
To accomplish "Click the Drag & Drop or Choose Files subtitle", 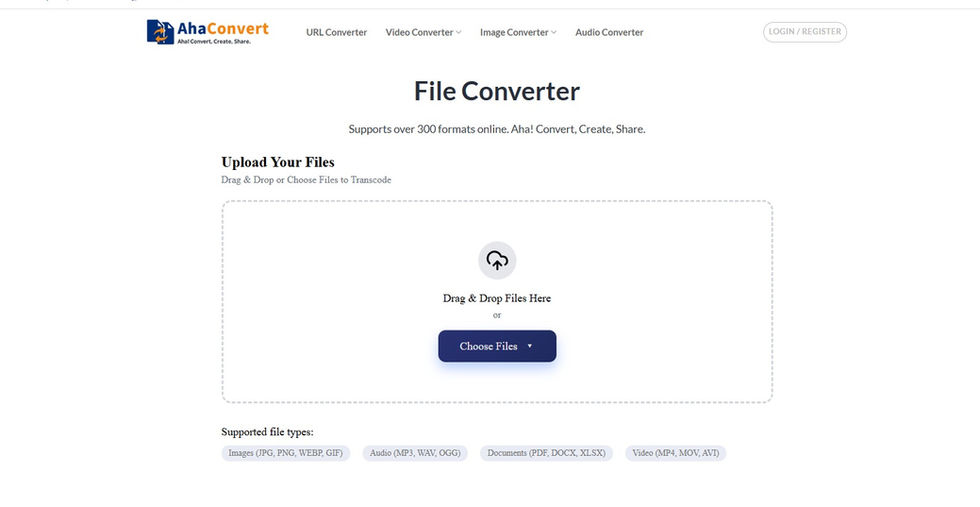I will tap(306, 180).
